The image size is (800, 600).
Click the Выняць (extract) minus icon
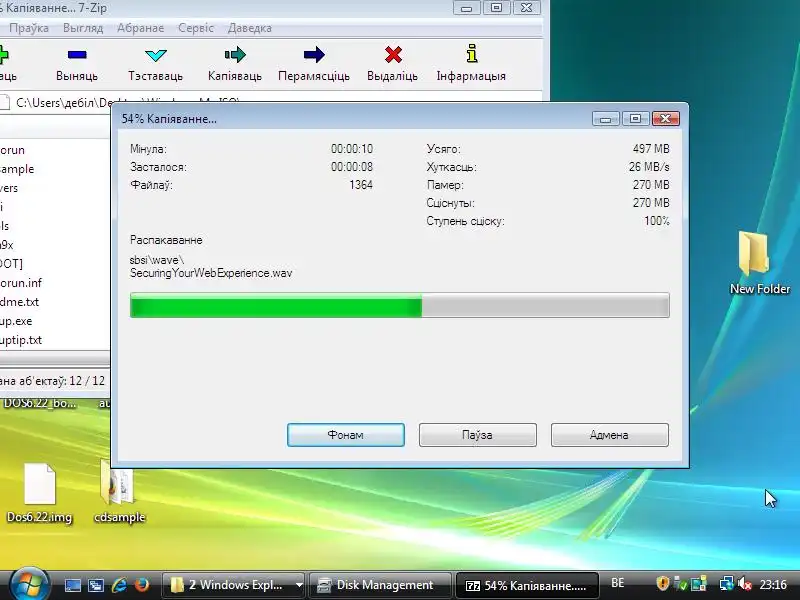point(77,55)
